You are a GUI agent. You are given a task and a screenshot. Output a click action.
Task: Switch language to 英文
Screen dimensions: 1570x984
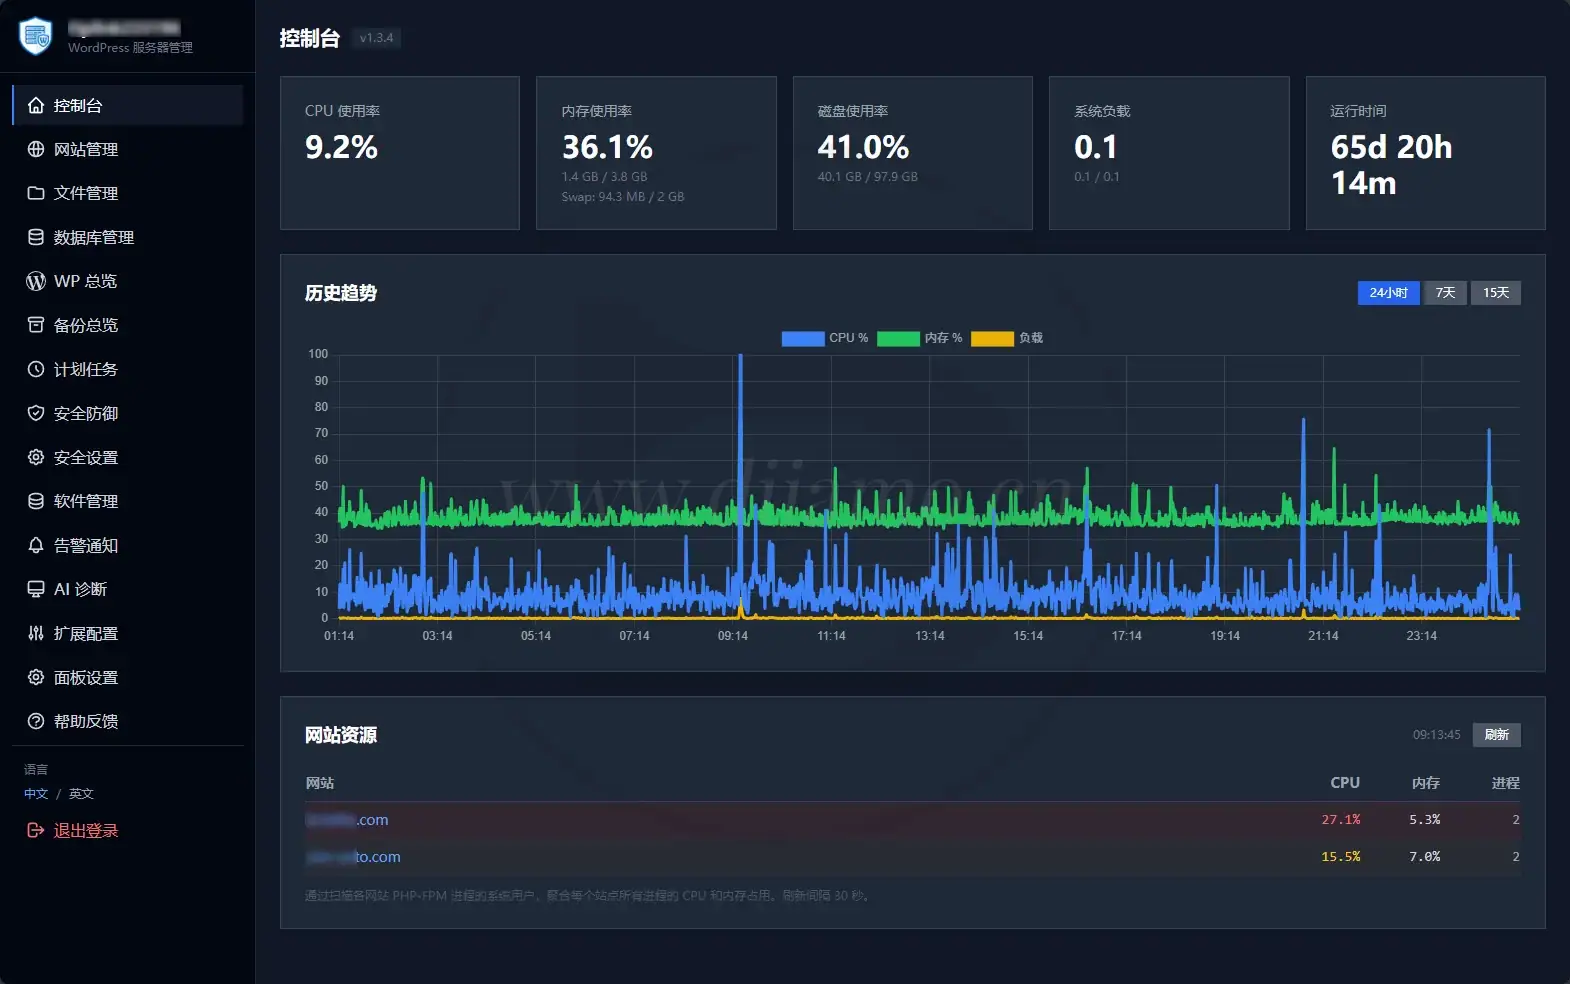[81, 794]
